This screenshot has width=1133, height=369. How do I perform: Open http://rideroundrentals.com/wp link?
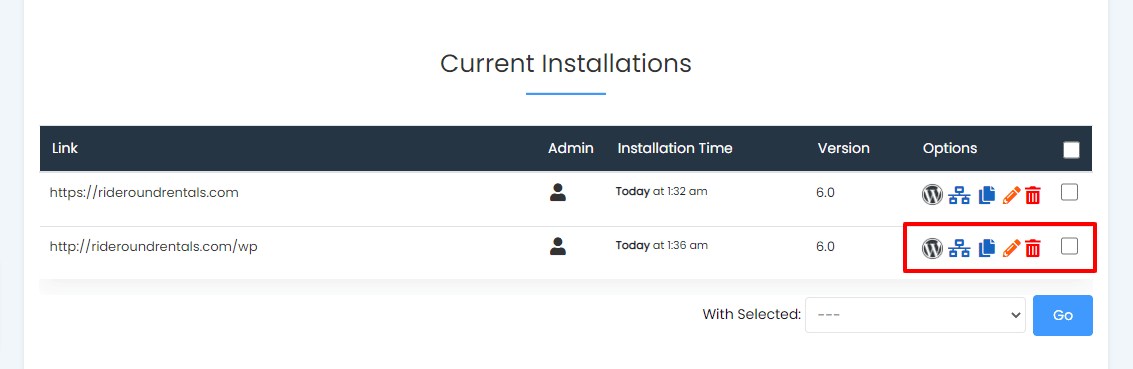point(154,246)
